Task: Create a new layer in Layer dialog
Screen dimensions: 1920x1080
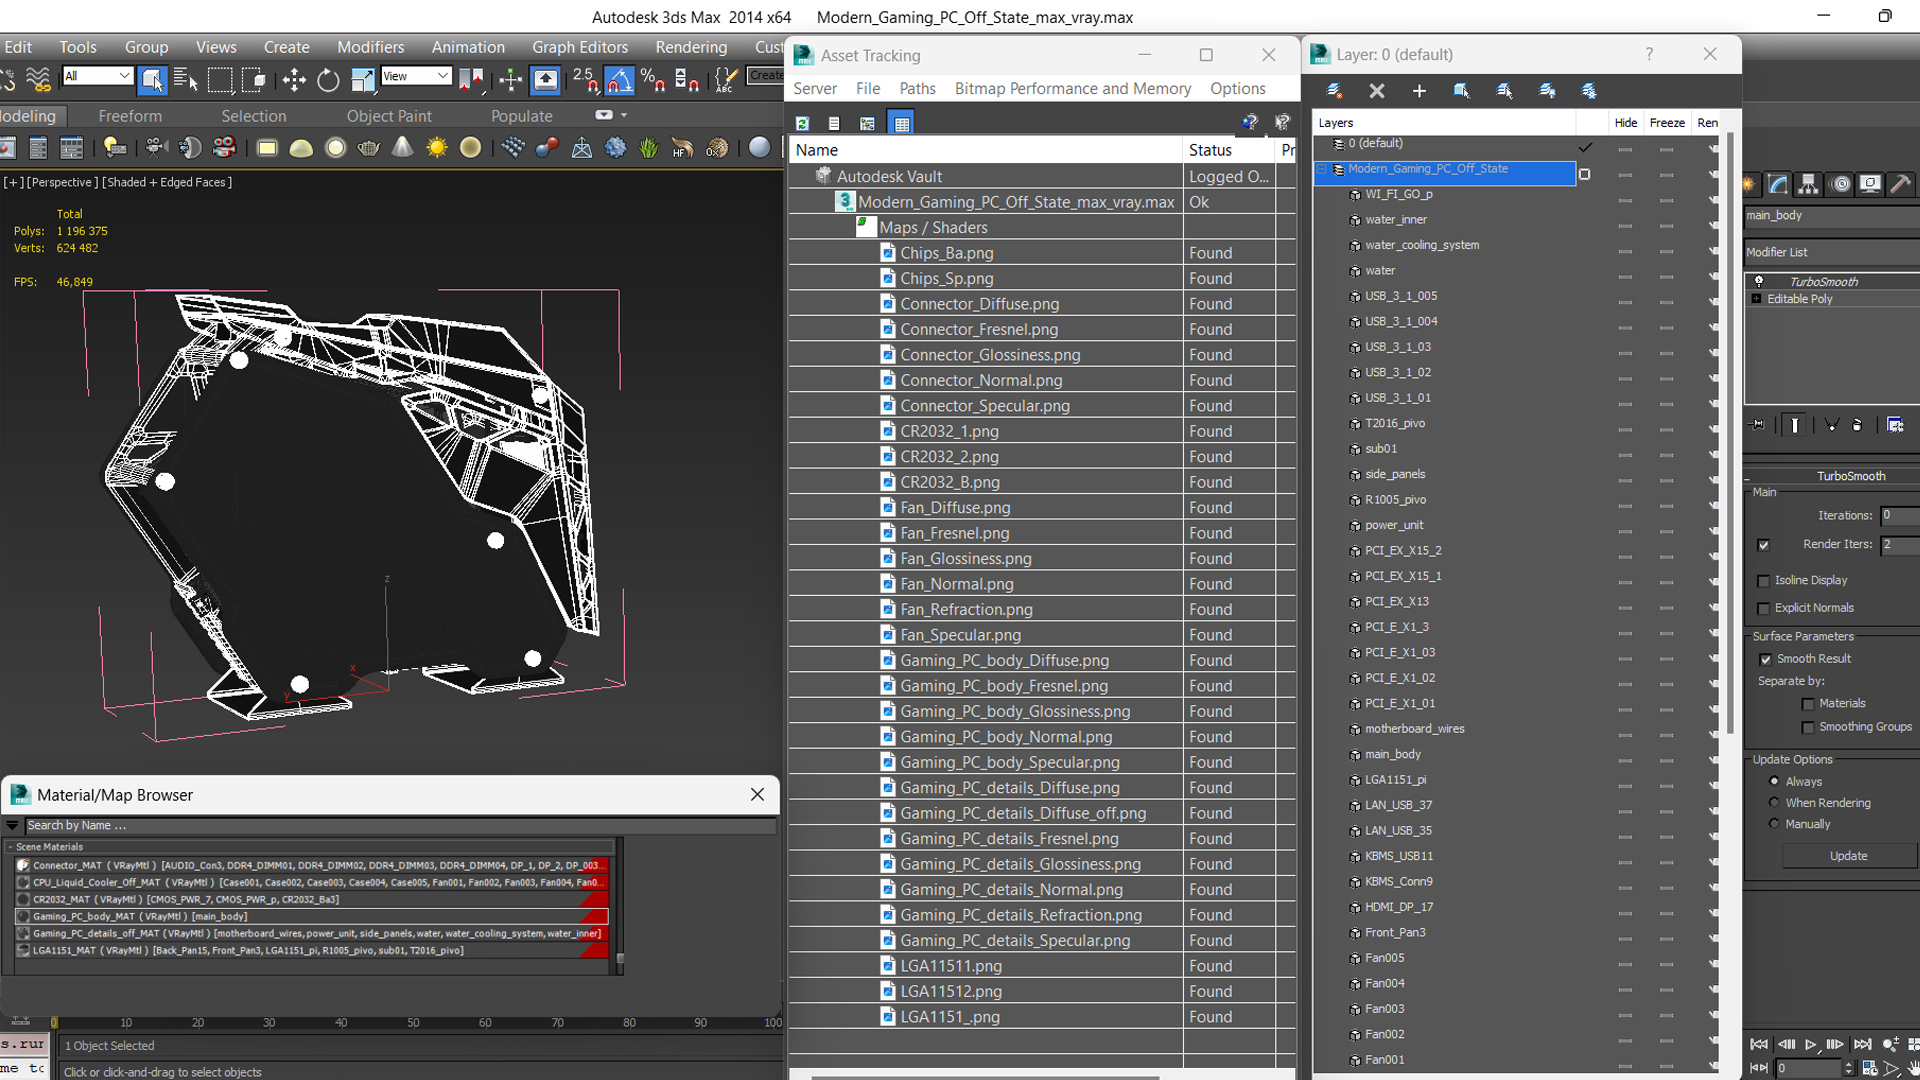Action: click(x=1334, y=91)
